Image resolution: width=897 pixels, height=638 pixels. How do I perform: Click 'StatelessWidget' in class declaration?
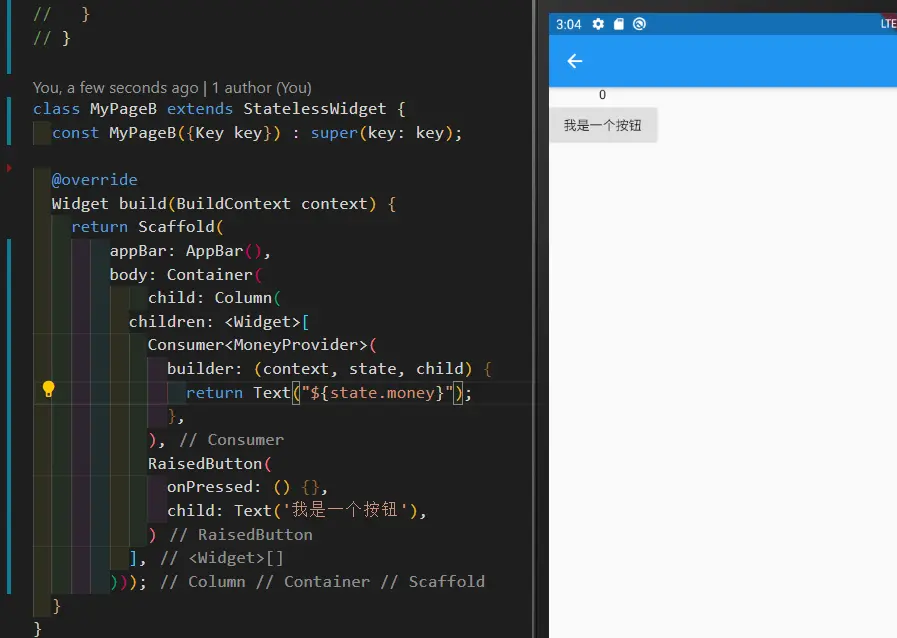tap(315, 109)
